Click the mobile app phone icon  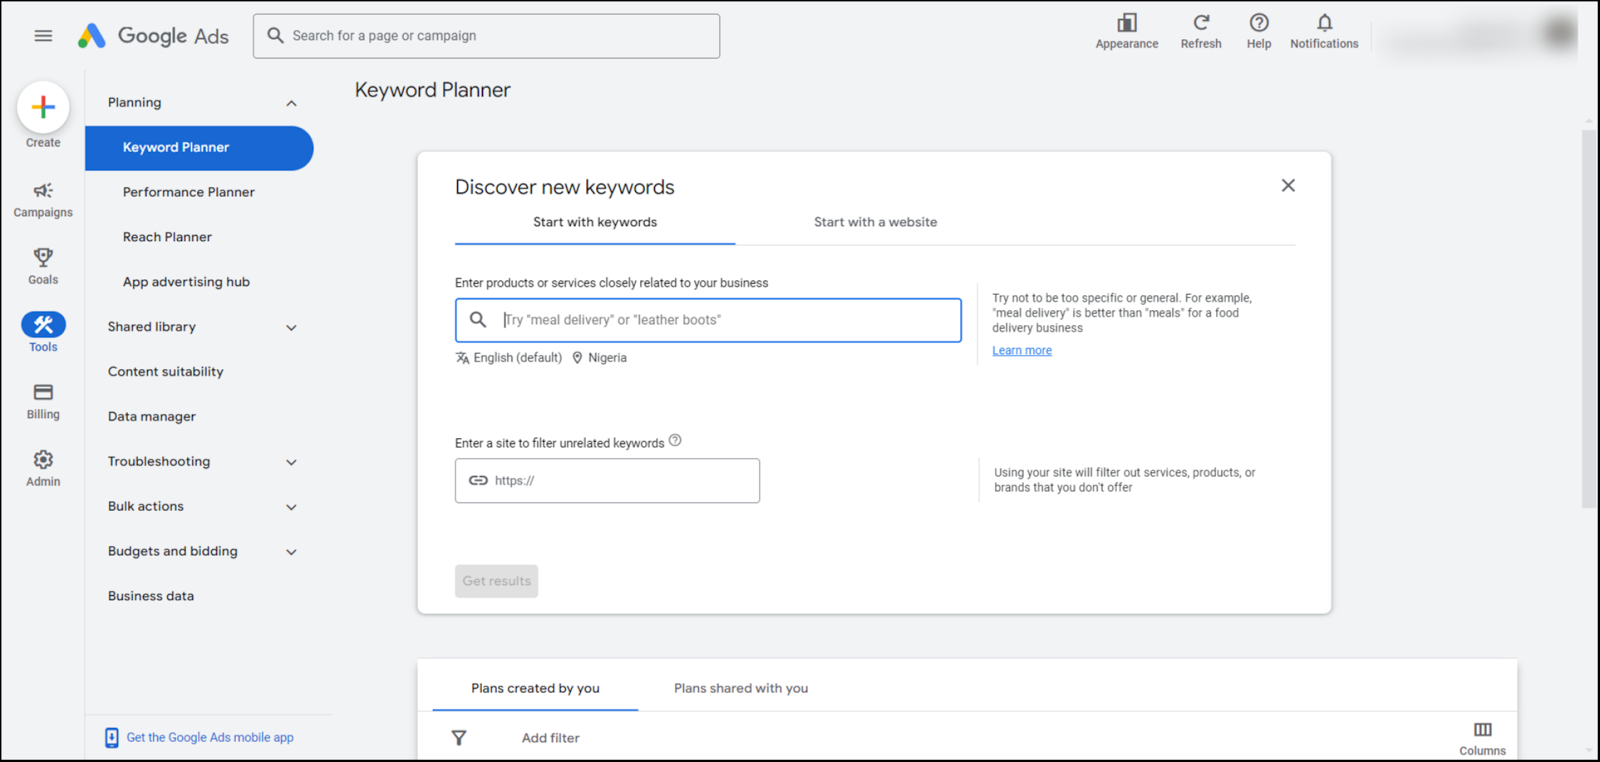(112, 738)
